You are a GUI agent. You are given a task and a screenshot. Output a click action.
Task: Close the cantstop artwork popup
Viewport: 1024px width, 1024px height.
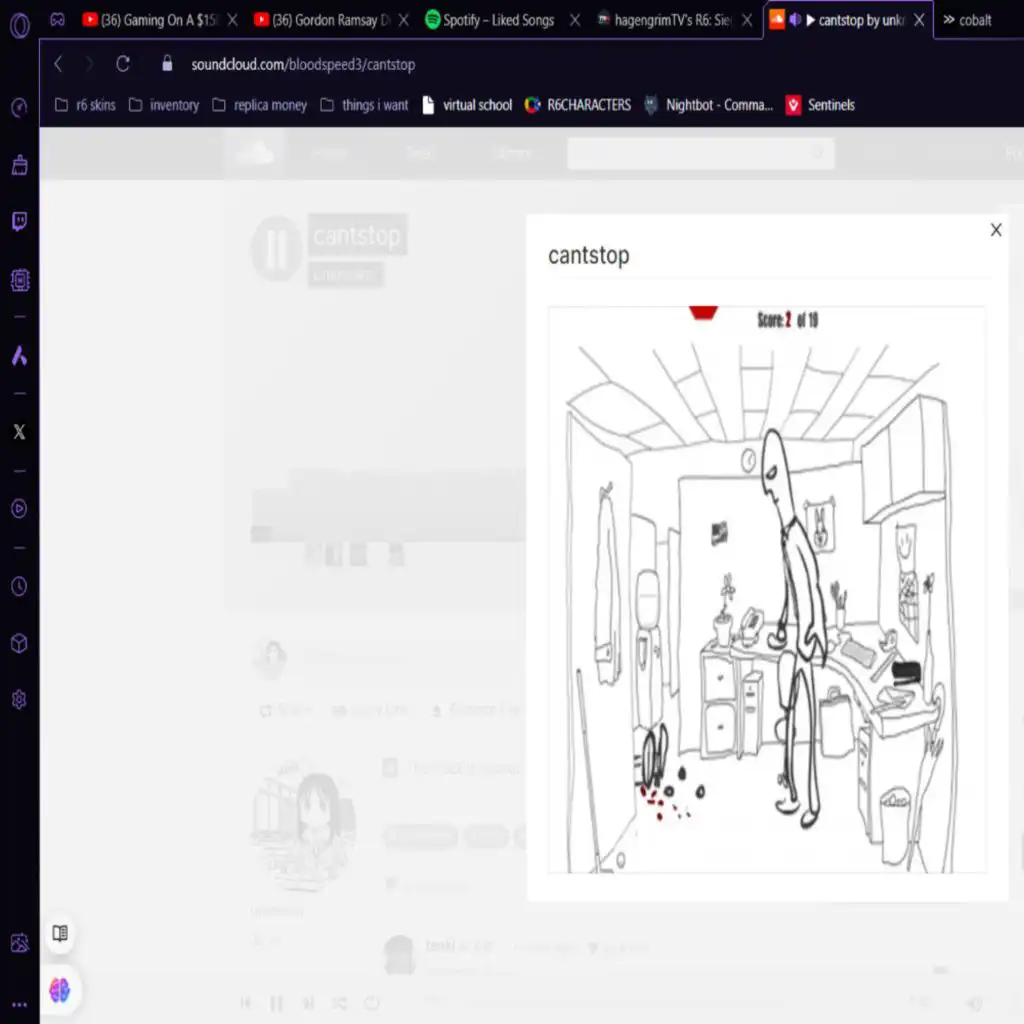995,230
